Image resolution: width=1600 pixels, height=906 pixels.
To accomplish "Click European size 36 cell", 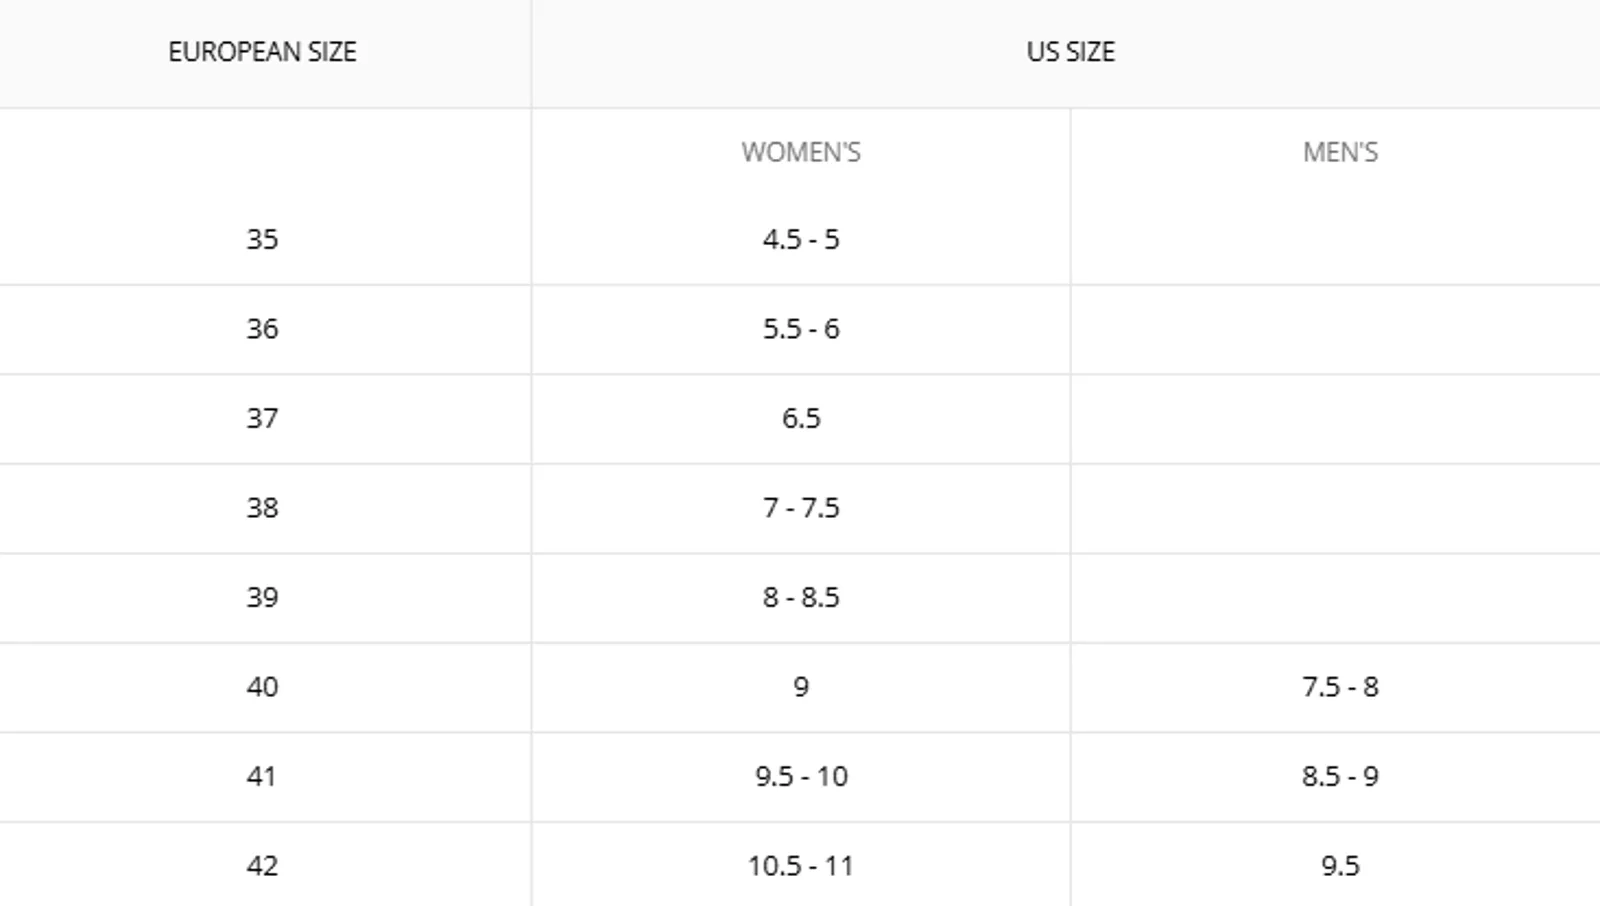I will pos(262,329).
